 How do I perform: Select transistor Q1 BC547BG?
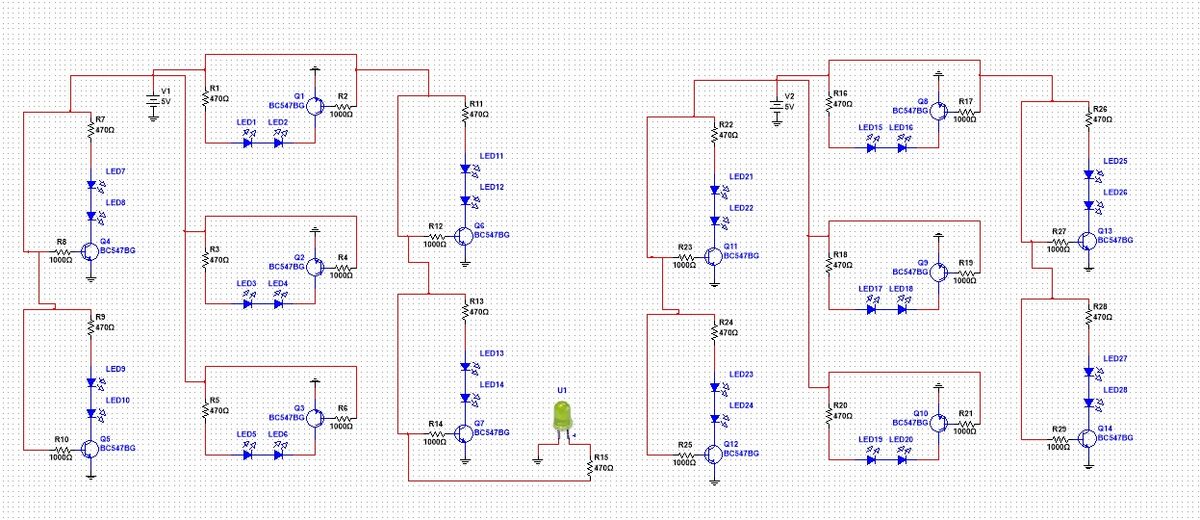click(x=313, y=105)
